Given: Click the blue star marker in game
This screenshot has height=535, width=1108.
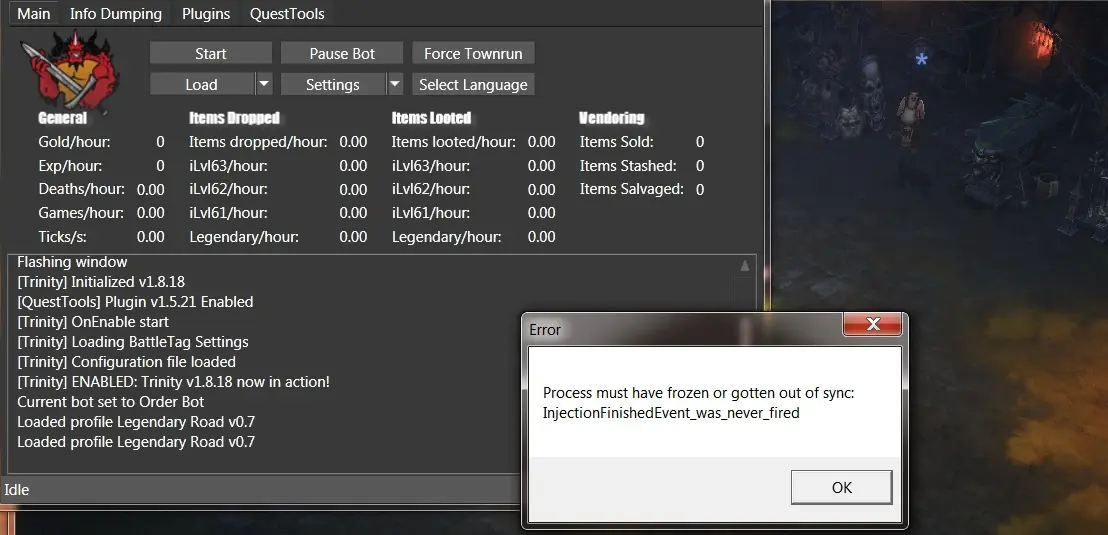Looking at the screenshot, I should click(x=922, y=60).
